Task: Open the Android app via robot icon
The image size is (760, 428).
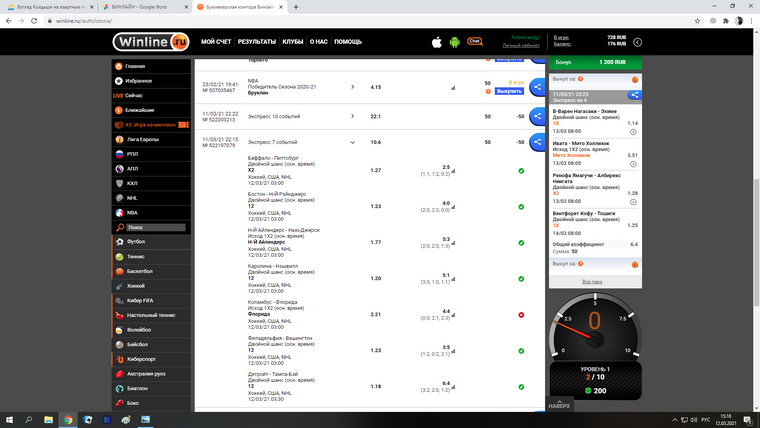Action: (x=454, y=42)
